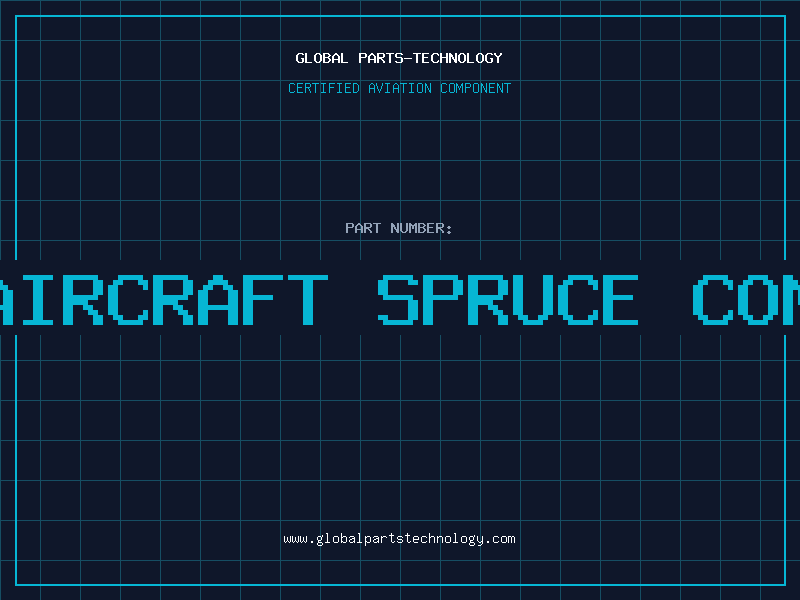Click the CERTIFIED AVIATION COMPONENT subtitle

click(399, 88)
